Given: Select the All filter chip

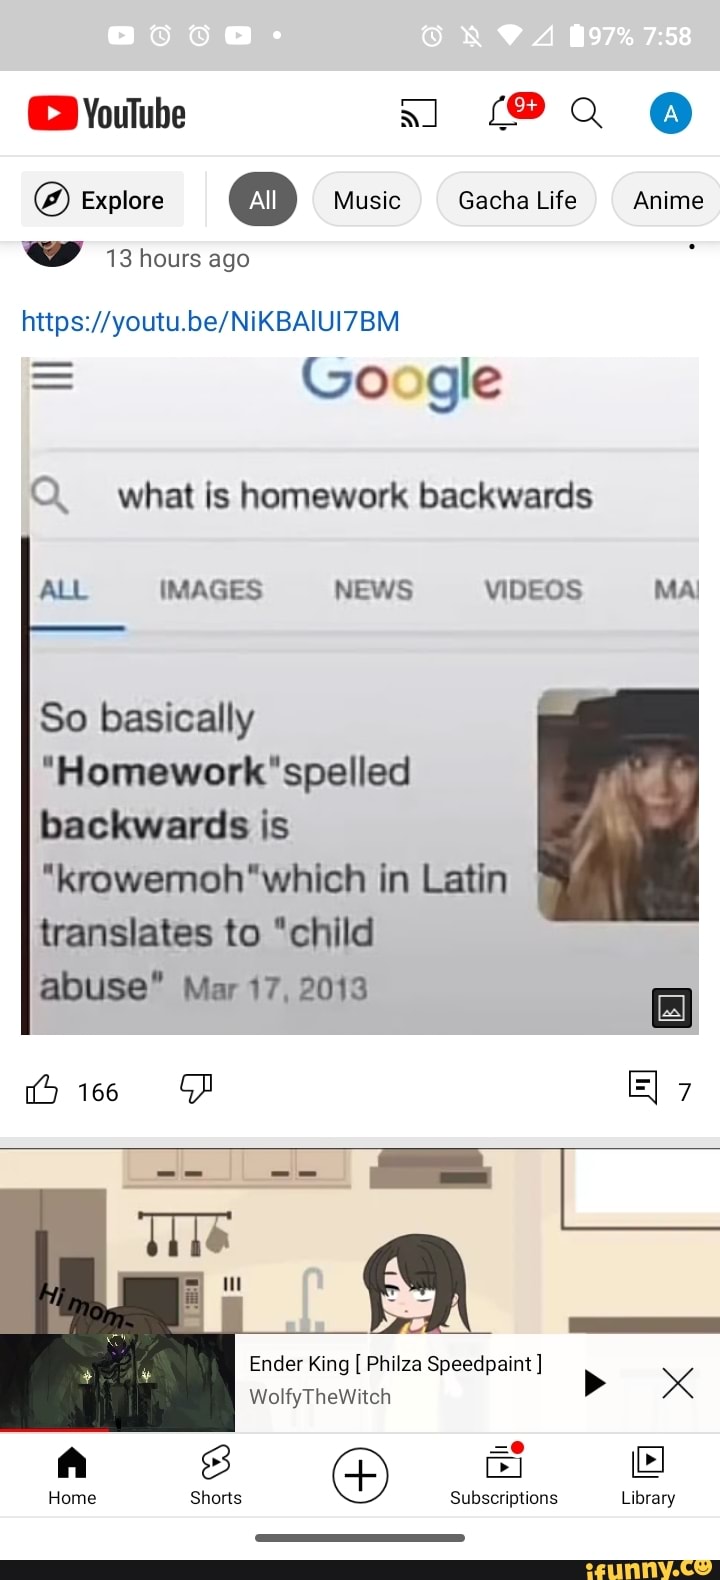Looking at the screenshot, I should coord(263,200).
